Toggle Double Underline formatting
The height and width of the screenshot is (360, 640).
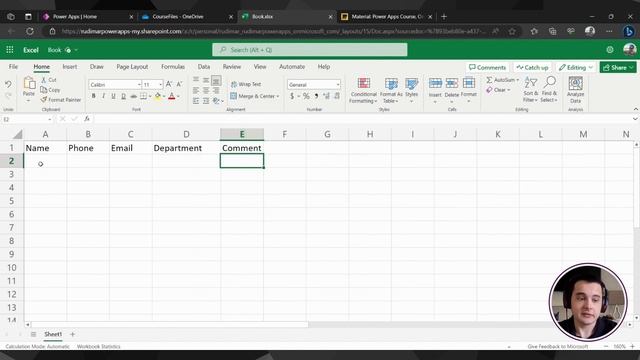(x=123, y=96)
